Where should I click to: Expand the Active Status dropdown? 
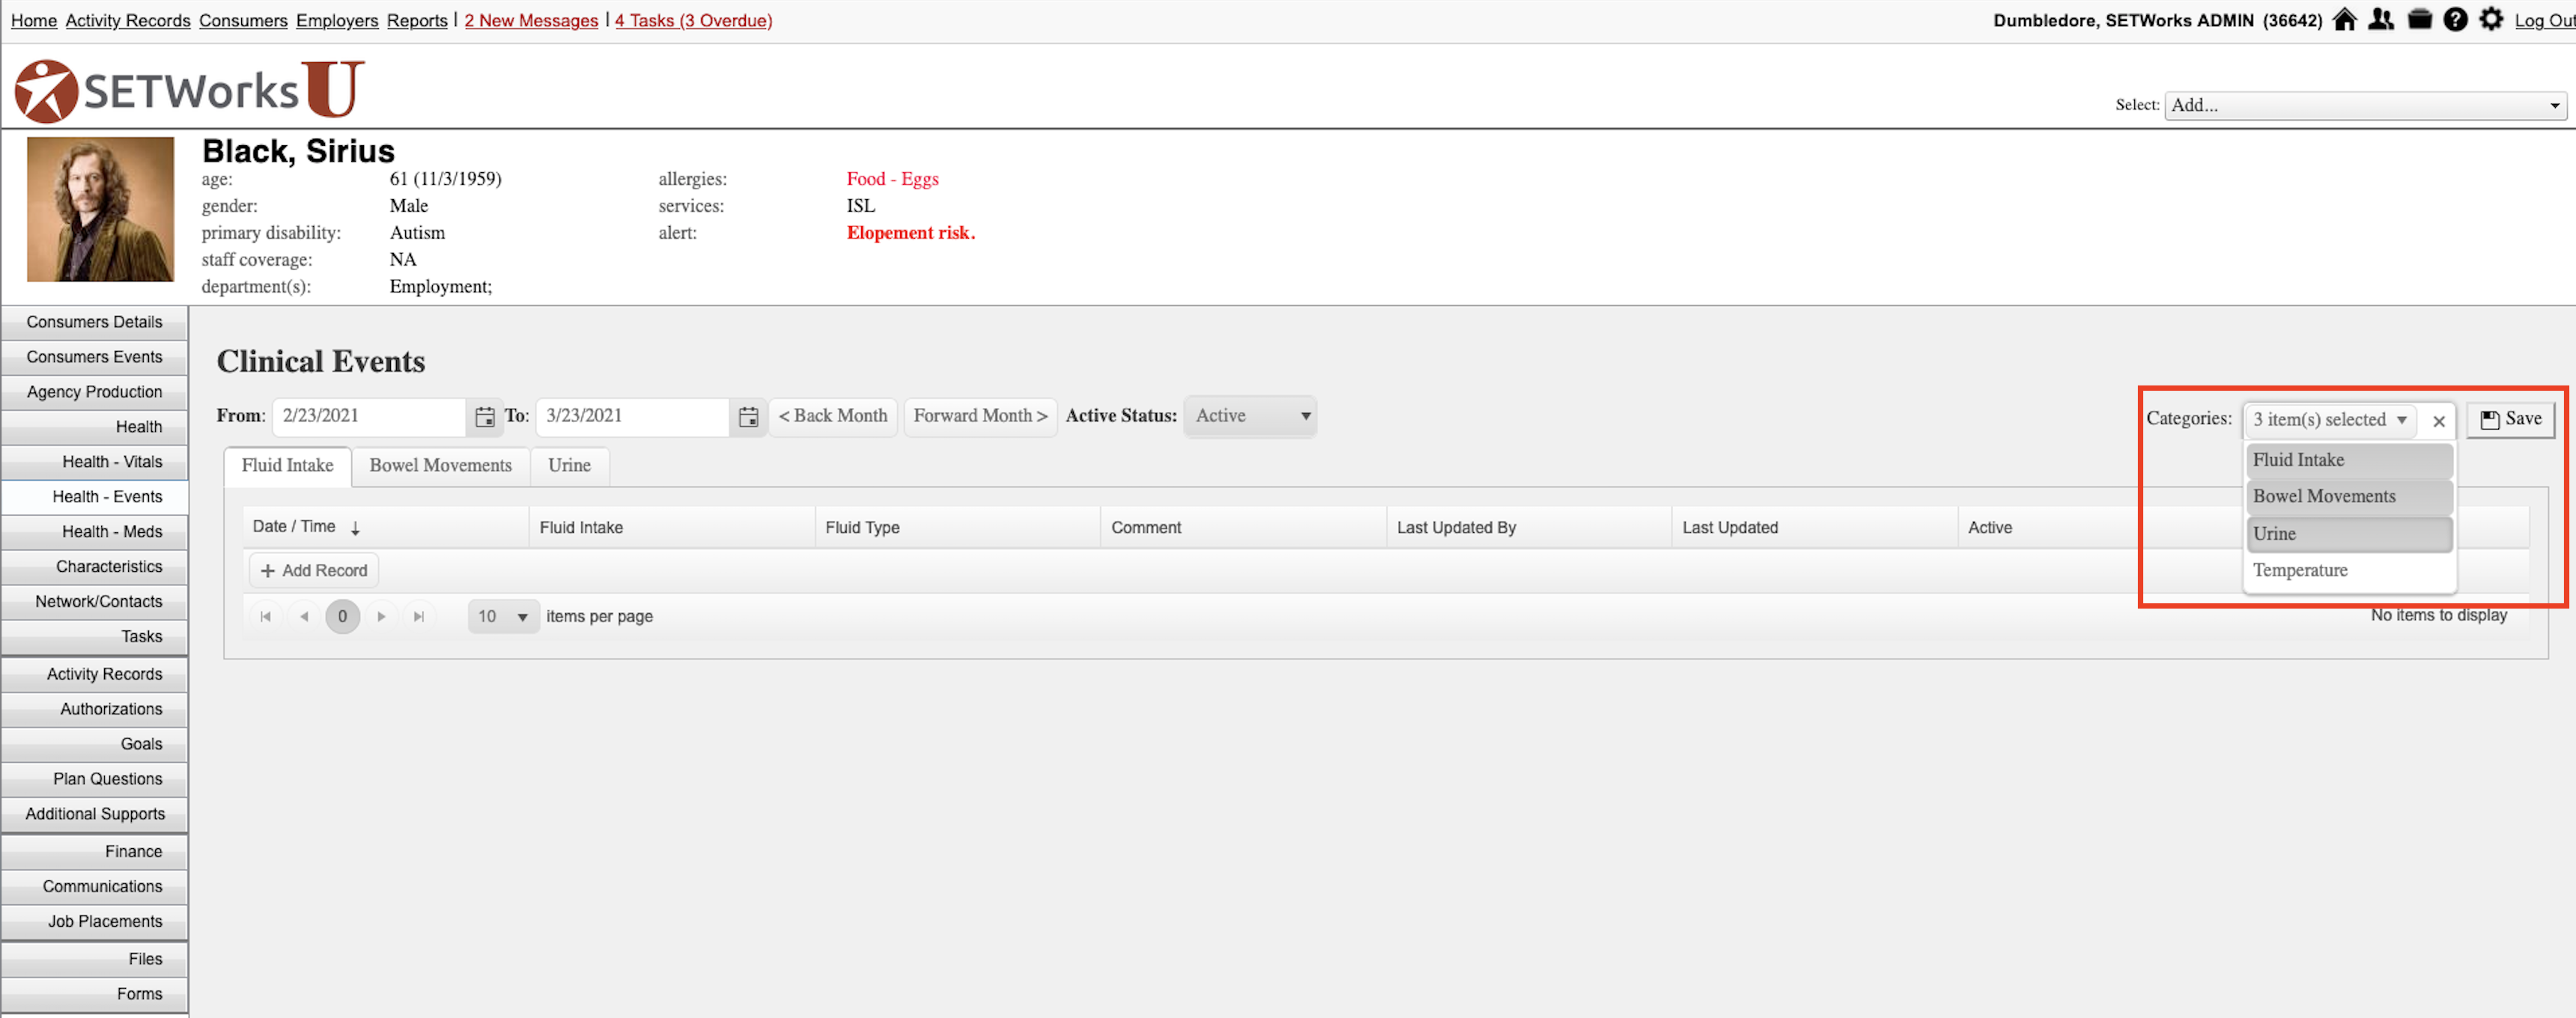(x=1250, y=416)
